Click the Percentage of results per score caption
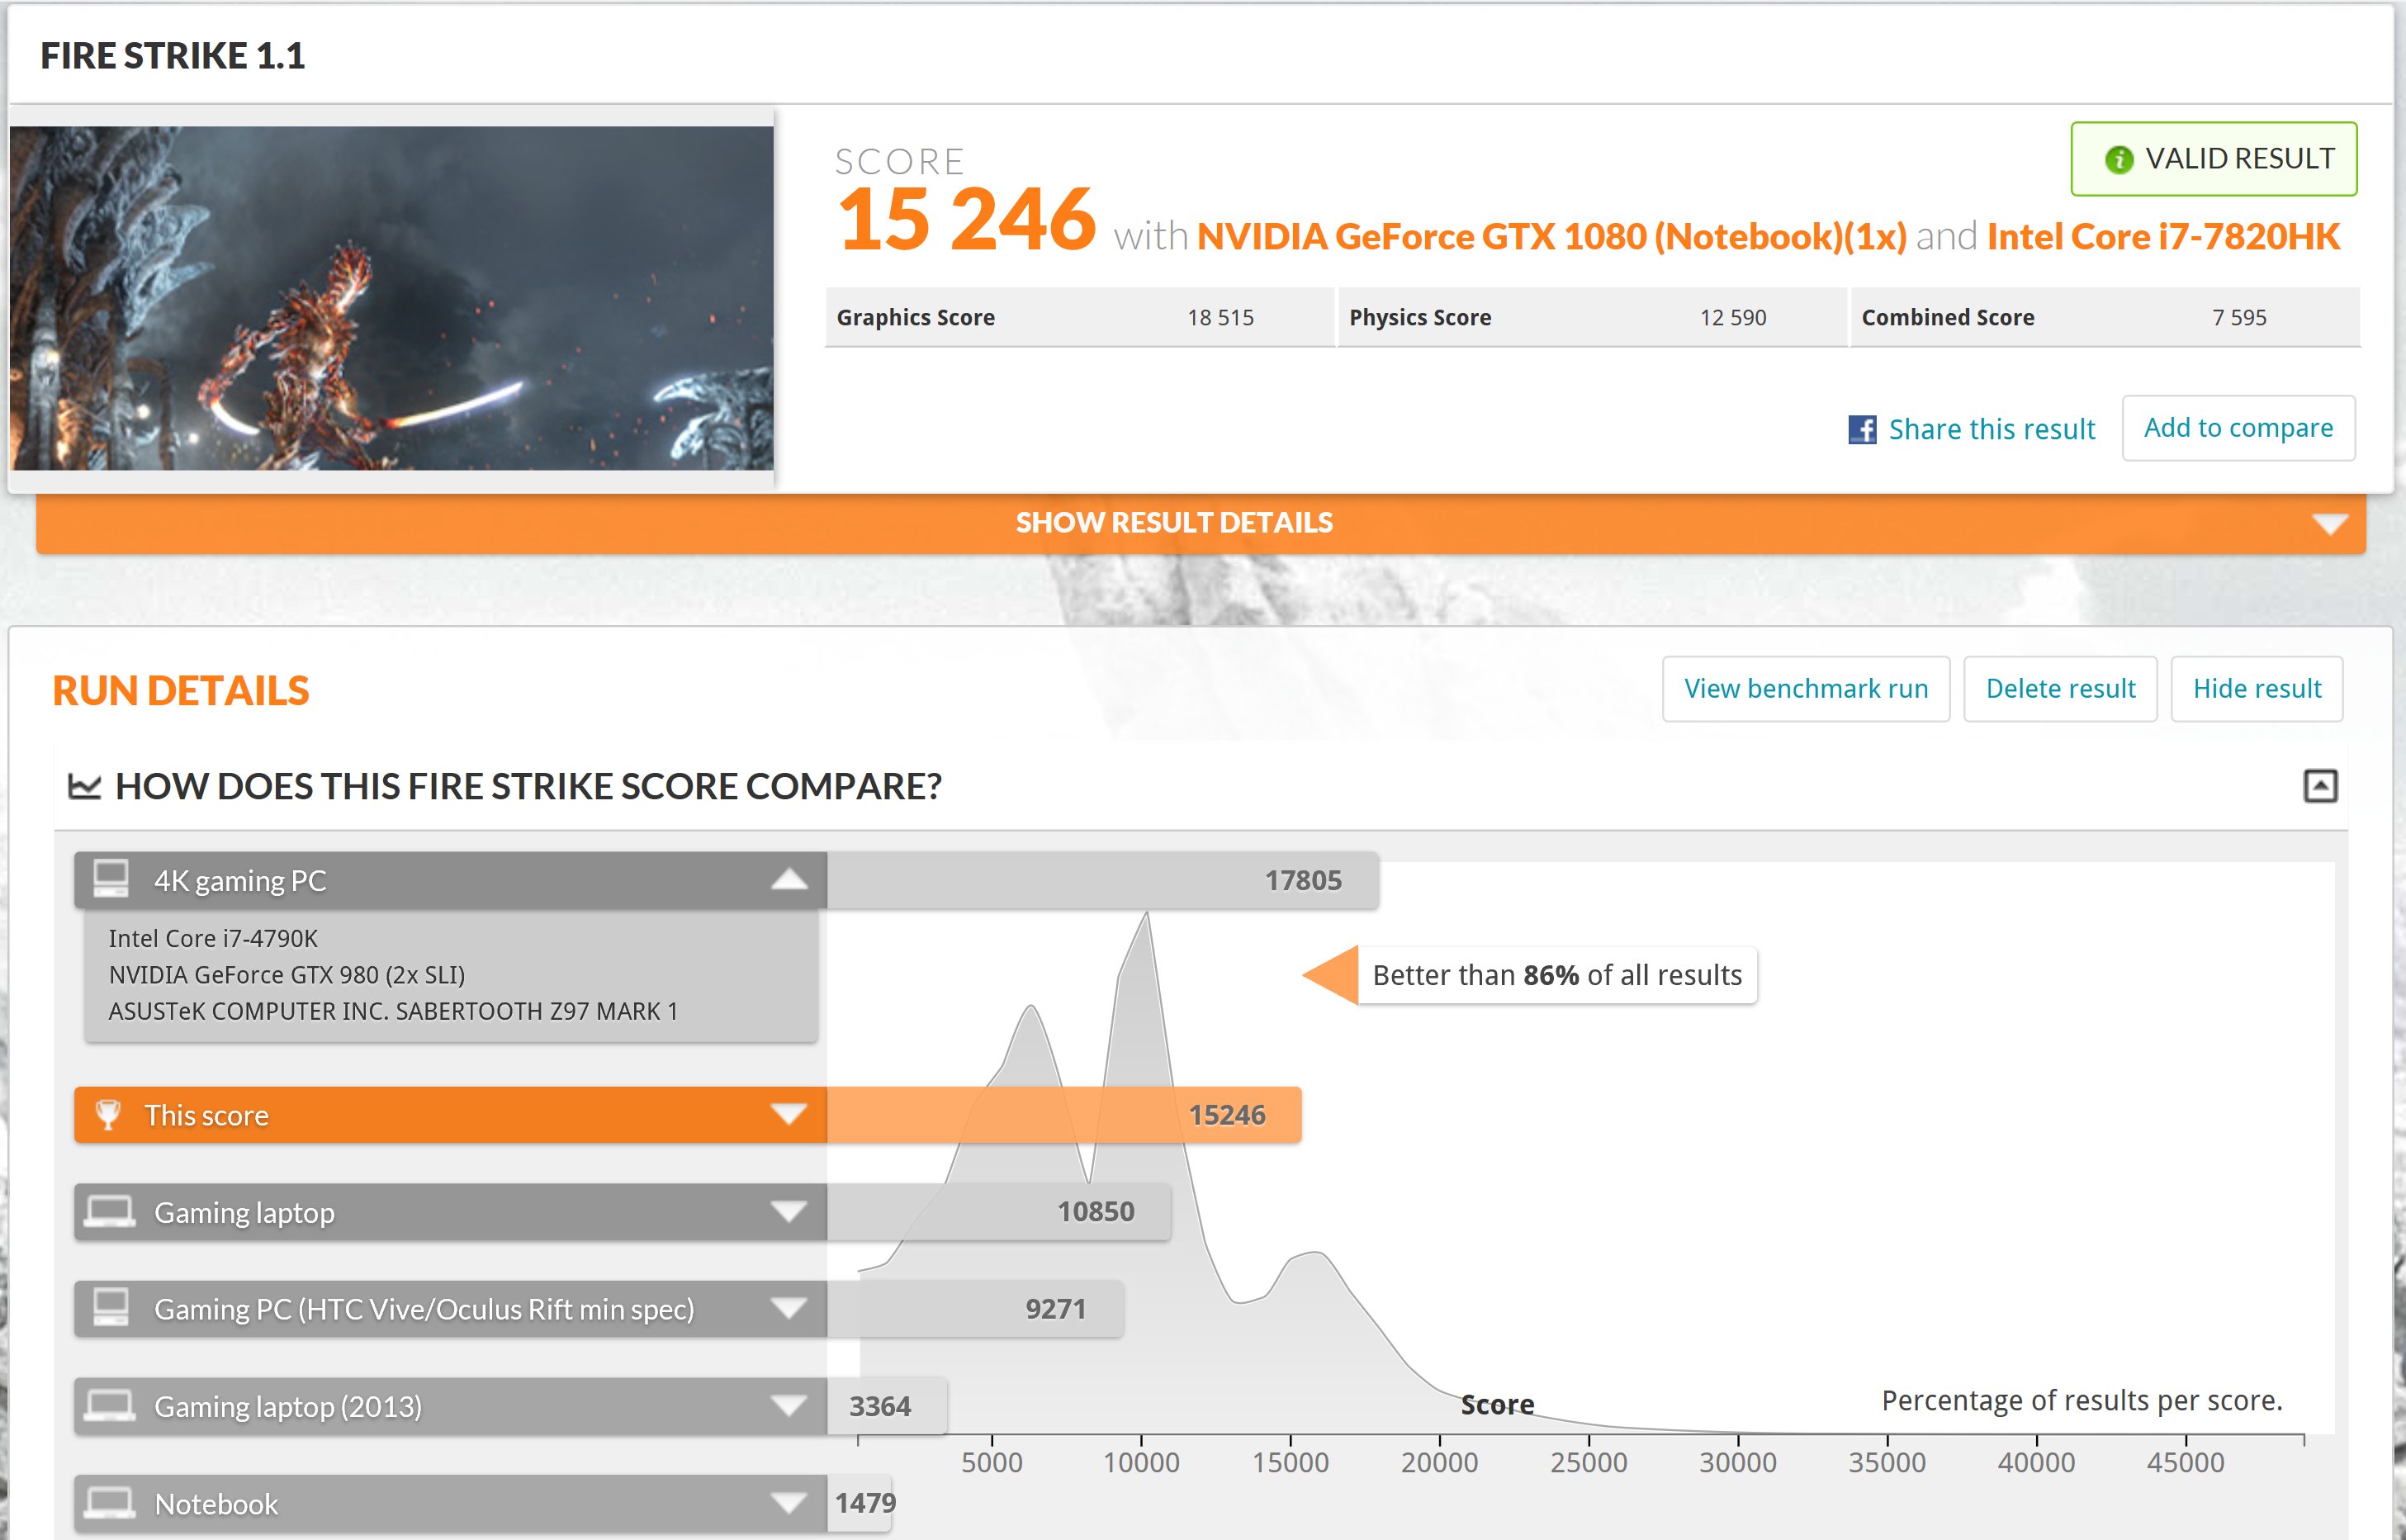Image resolution: width=2406 pixels, height=1540 pixels. 2082,1400
